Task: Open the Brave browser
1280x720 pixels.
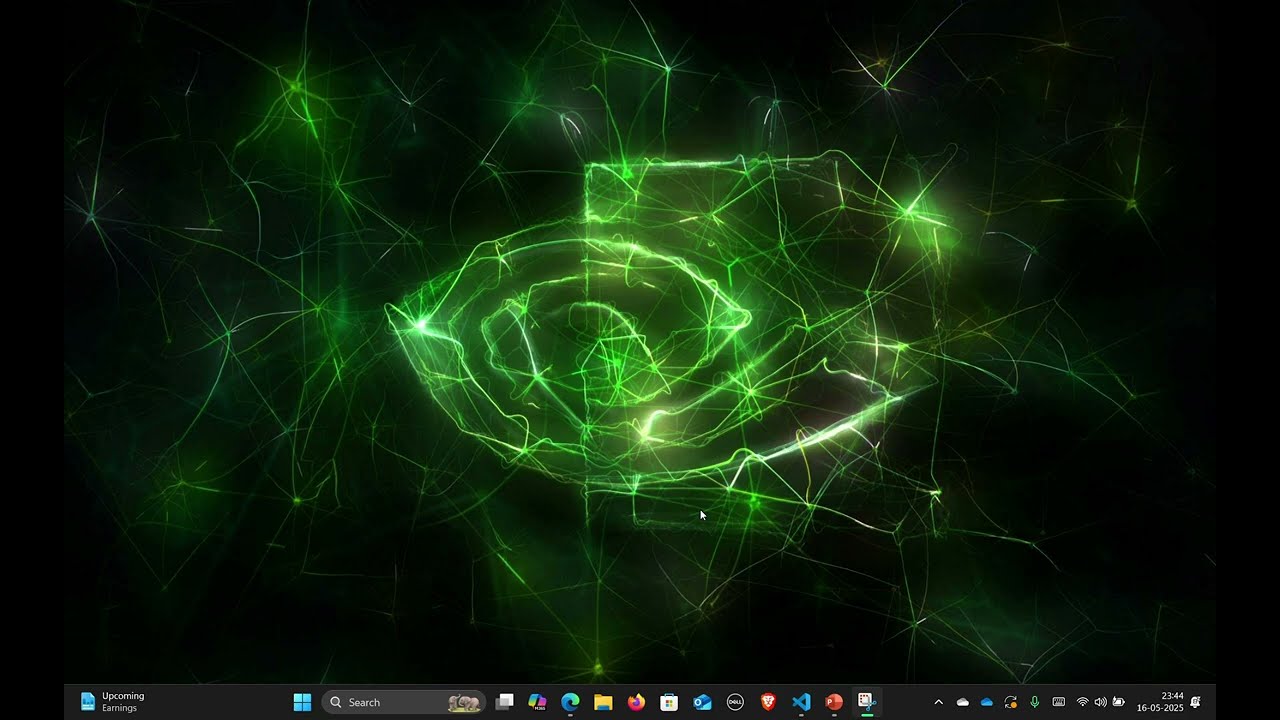Action: pos(768,702)
